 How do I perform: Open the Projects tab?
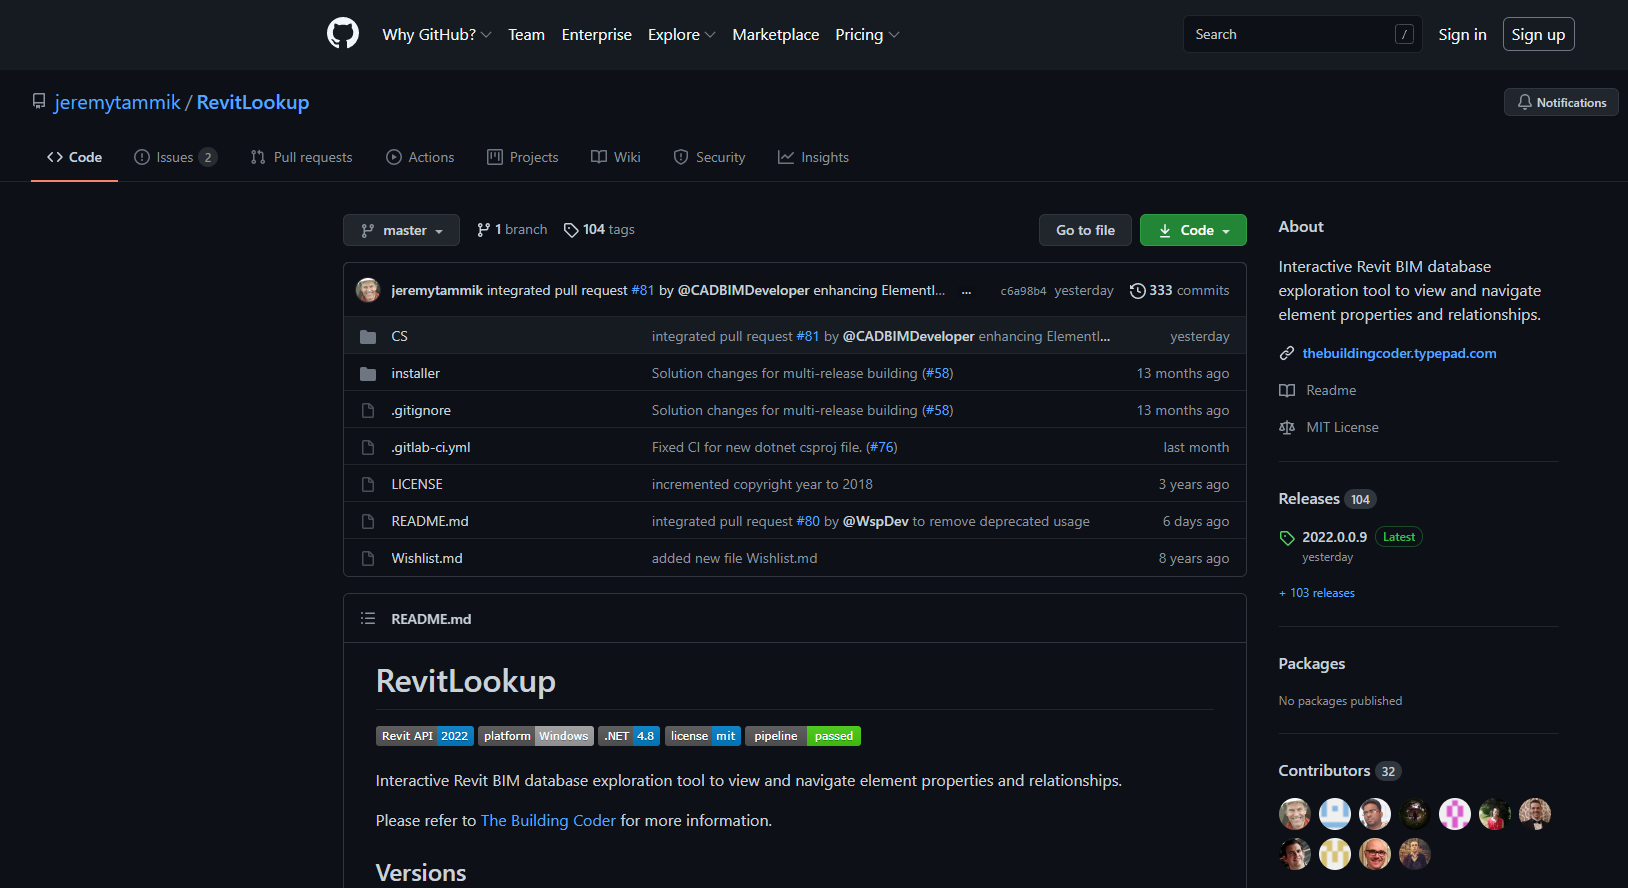pos(522,157)
